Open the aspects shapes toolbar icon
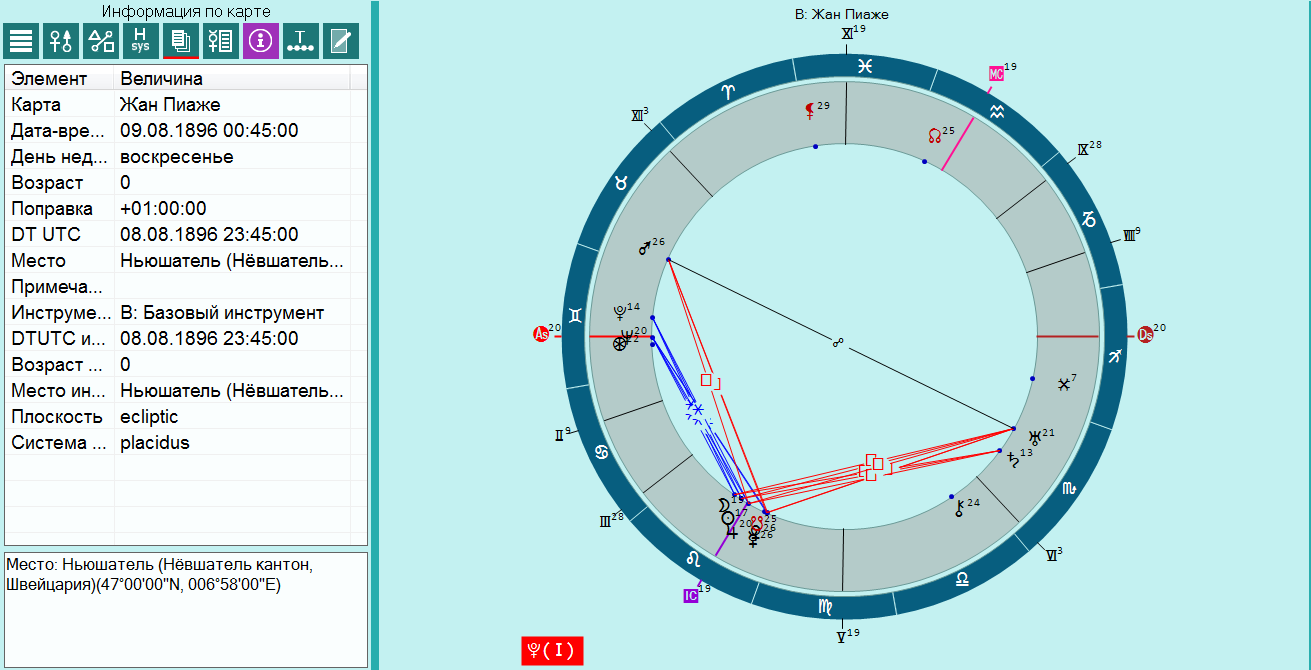Image resolution: width=1311 pixels, height=670 pixels. (x=101, y=41)
